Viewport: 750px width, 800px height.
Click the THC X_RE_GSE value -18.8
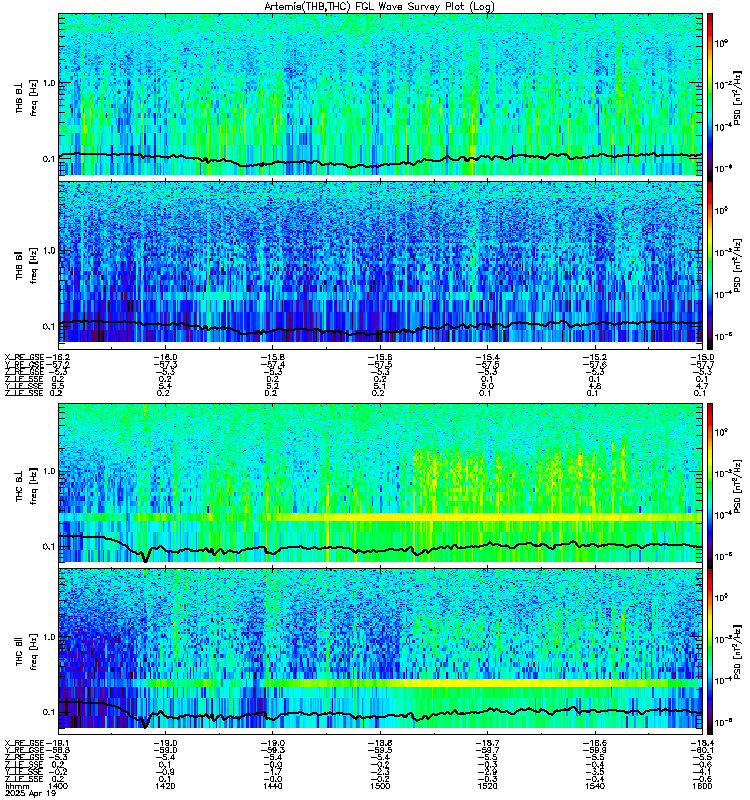[380, 743]
